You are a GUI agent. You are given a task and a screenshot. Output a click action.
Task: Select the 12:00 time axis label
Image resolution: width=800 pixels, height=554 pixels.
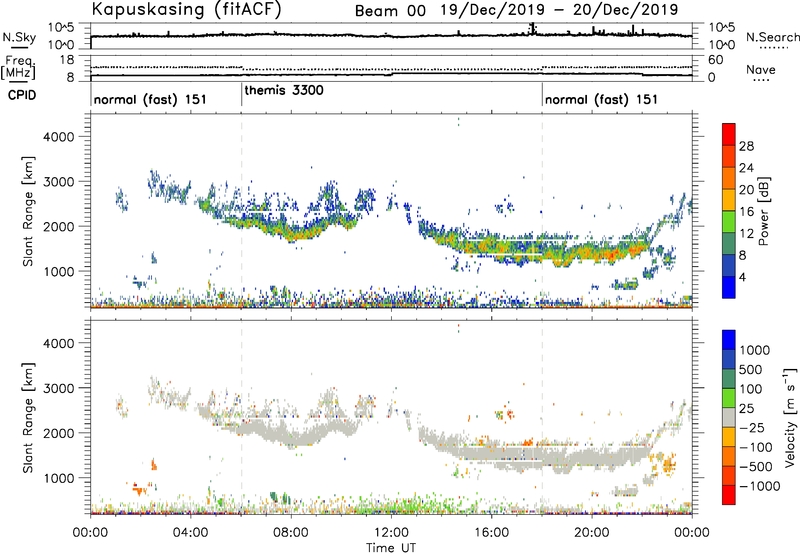(391, 533)
